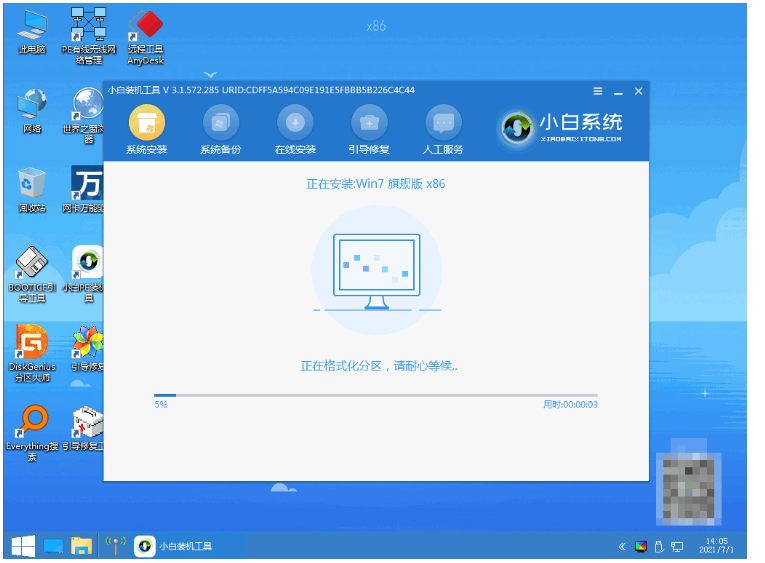The height and width of the screenshot is (563, 765).
Task: Open File Explorer from the taskbar
Action: pyautogui.click(x=81, y=546)
